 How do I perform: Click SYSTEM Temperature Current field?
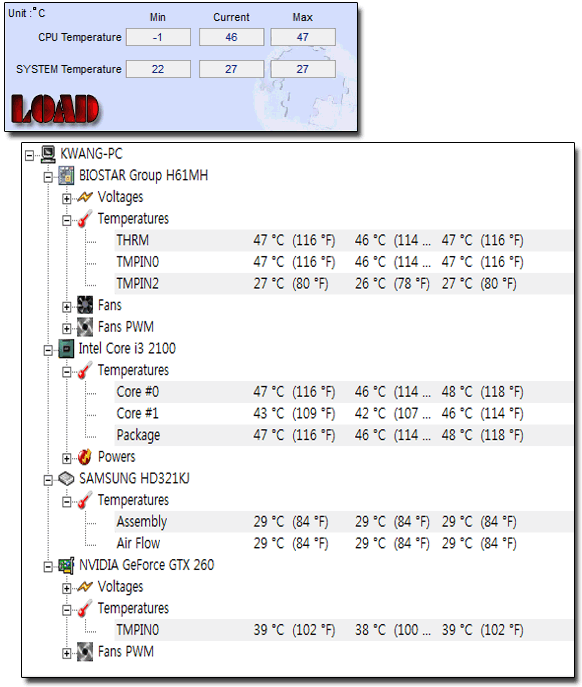pos(231,69)
